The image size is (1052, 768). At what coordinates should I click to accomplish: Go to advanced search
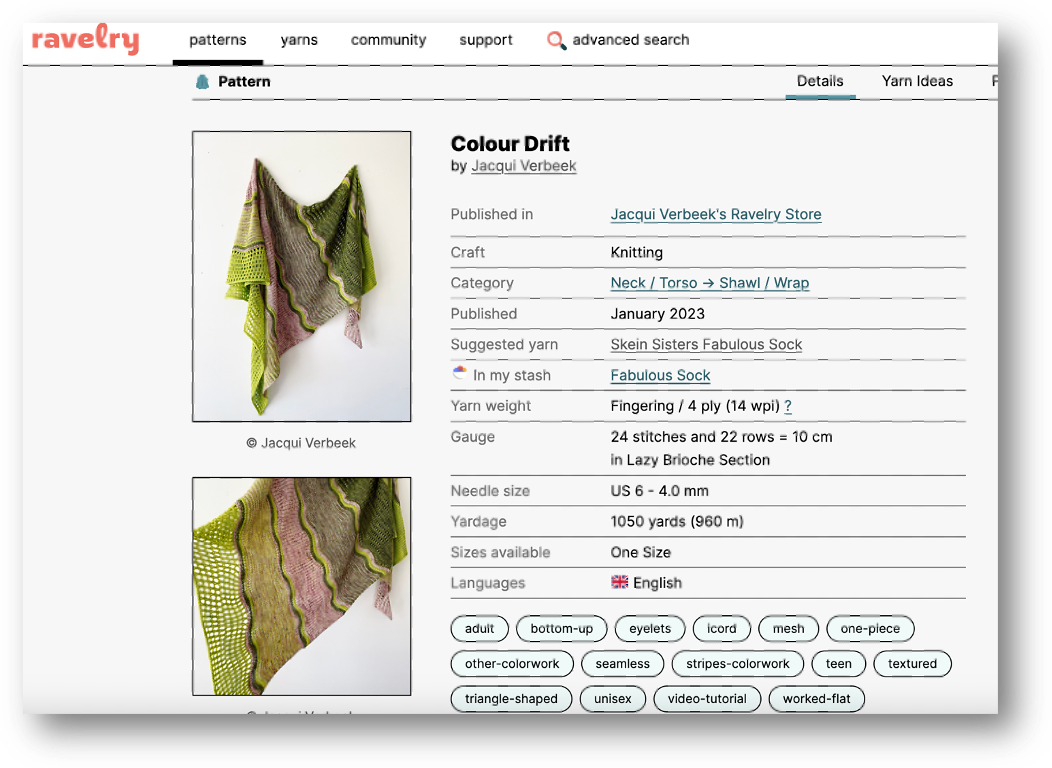[631, 40]
